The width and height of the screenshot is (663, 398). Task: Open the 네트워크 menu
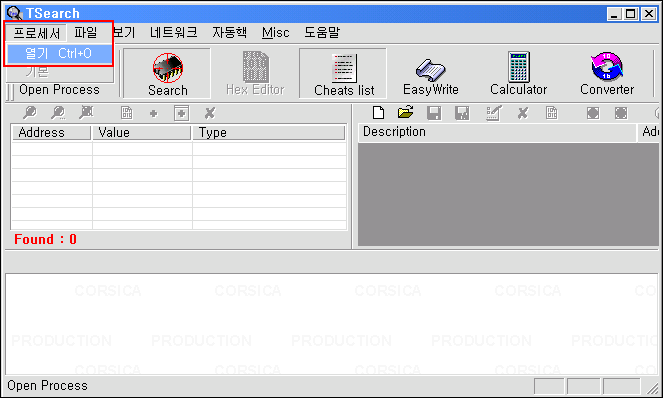(174, 33)
